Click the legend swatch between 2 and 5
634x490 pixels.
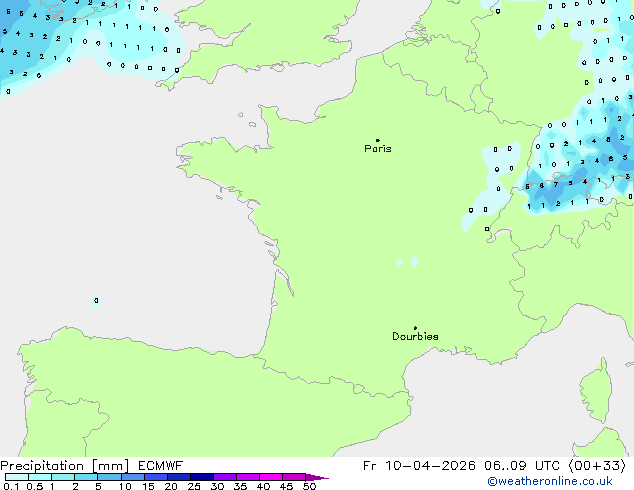(x=86, y=477)
